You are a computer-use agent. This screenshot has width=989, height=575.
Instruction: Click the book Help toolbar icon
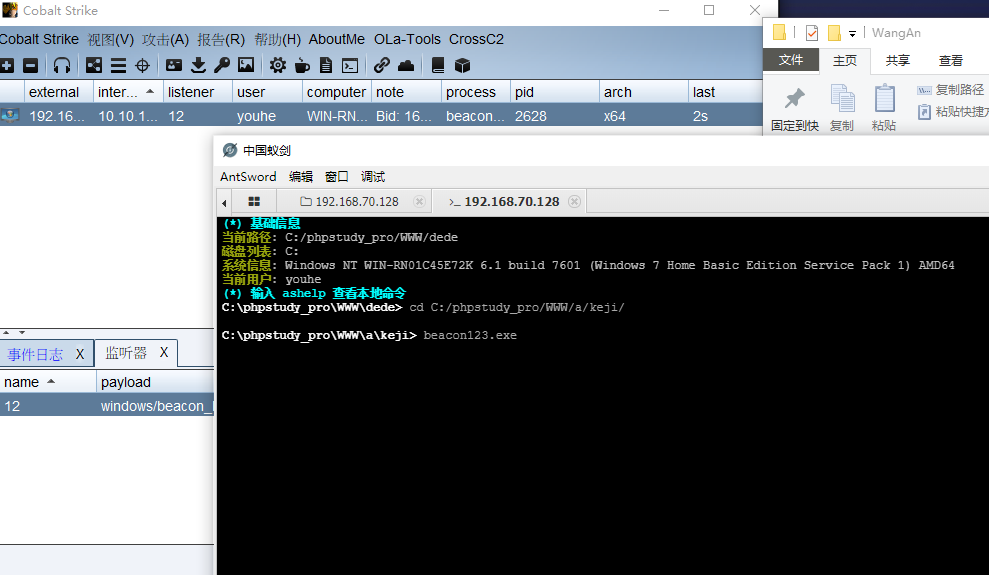coord(438,65)
